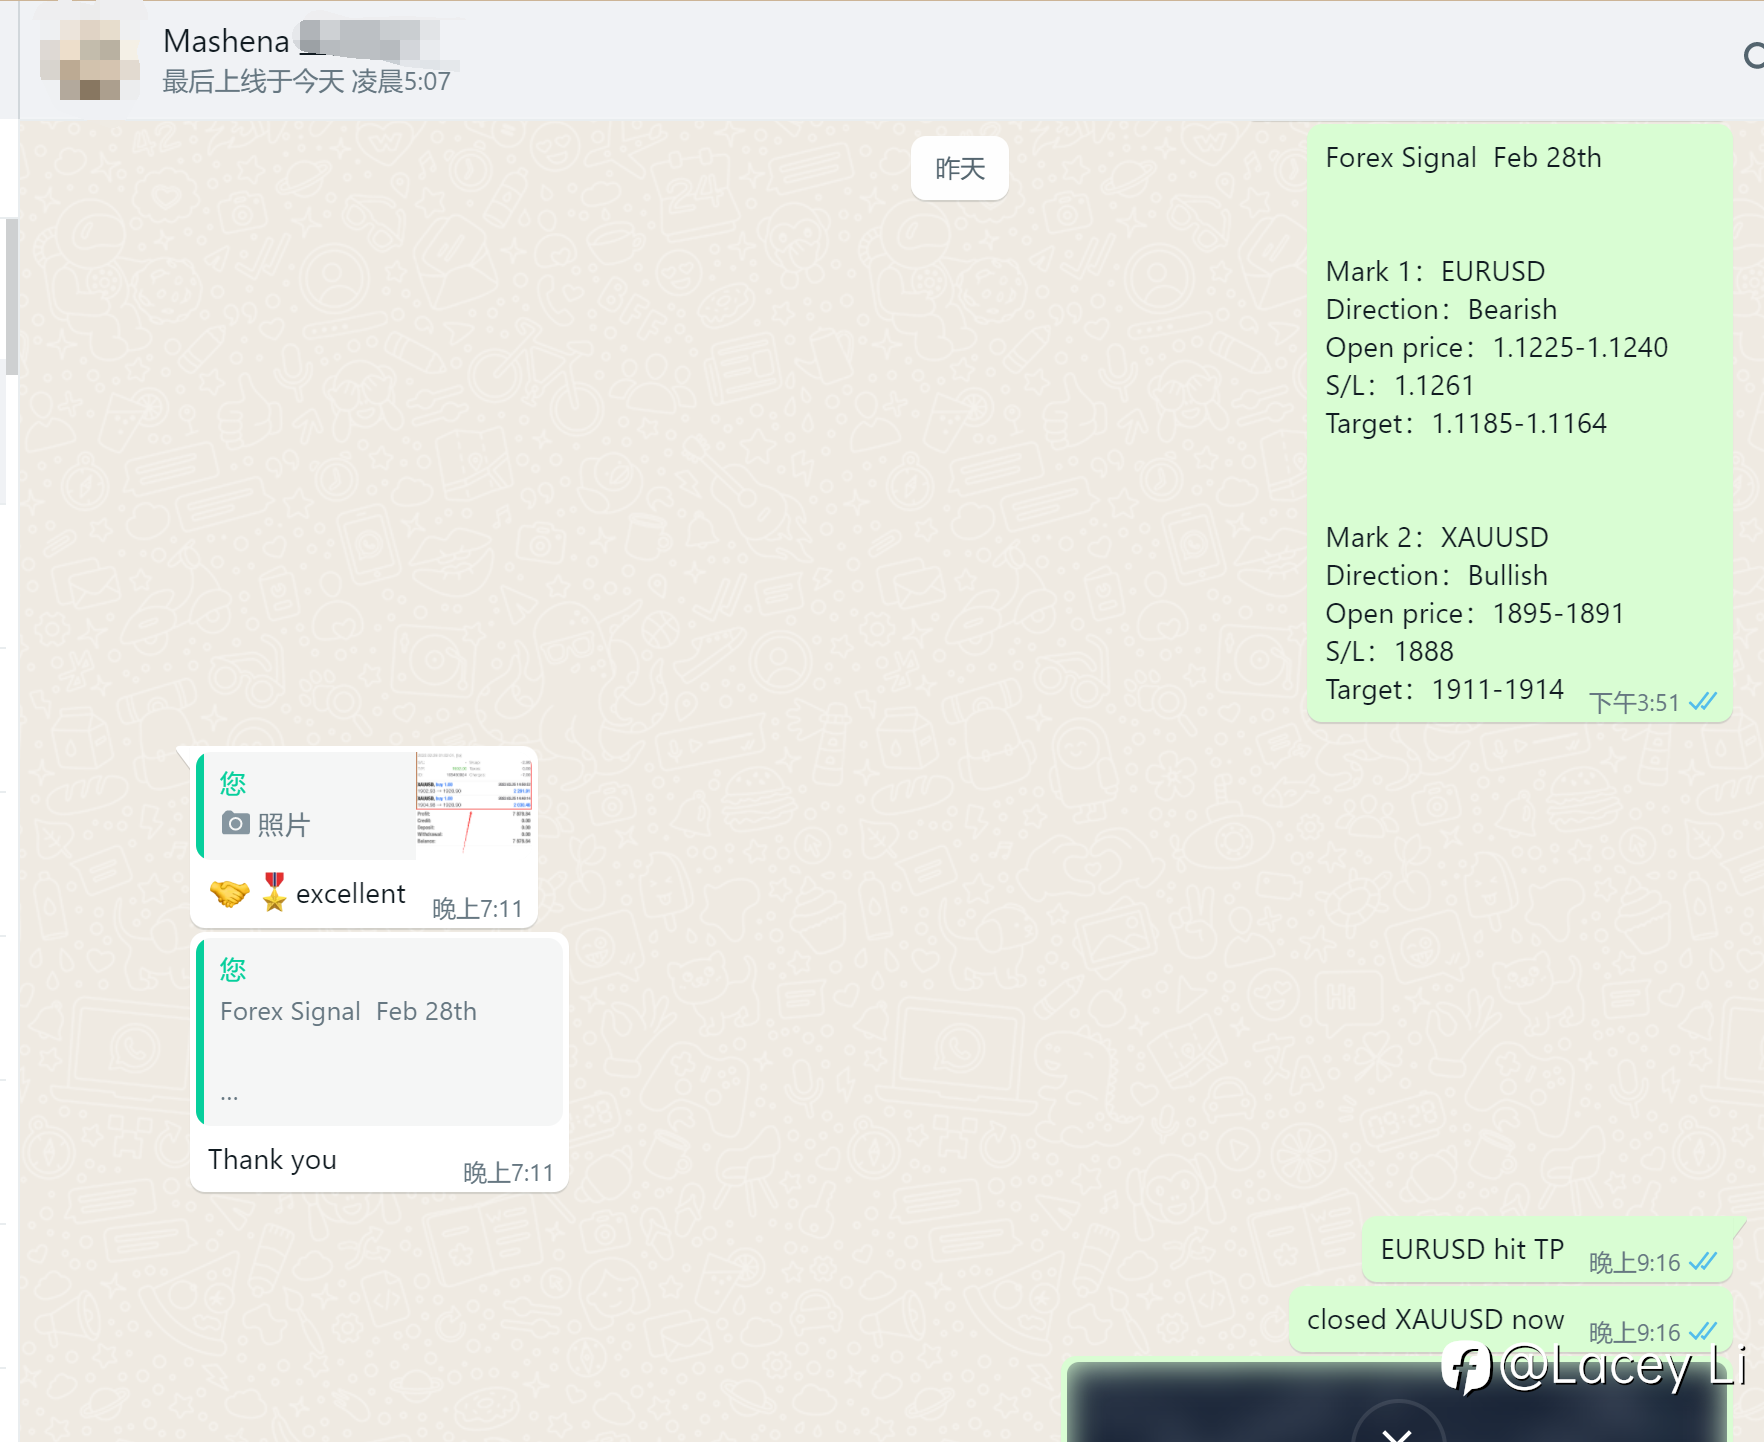The height and width of the screenshot is (1442, 1764).
Task: Click read receipt ticks on EURUSD hit TP
Action: [x=1703, y=1262]
